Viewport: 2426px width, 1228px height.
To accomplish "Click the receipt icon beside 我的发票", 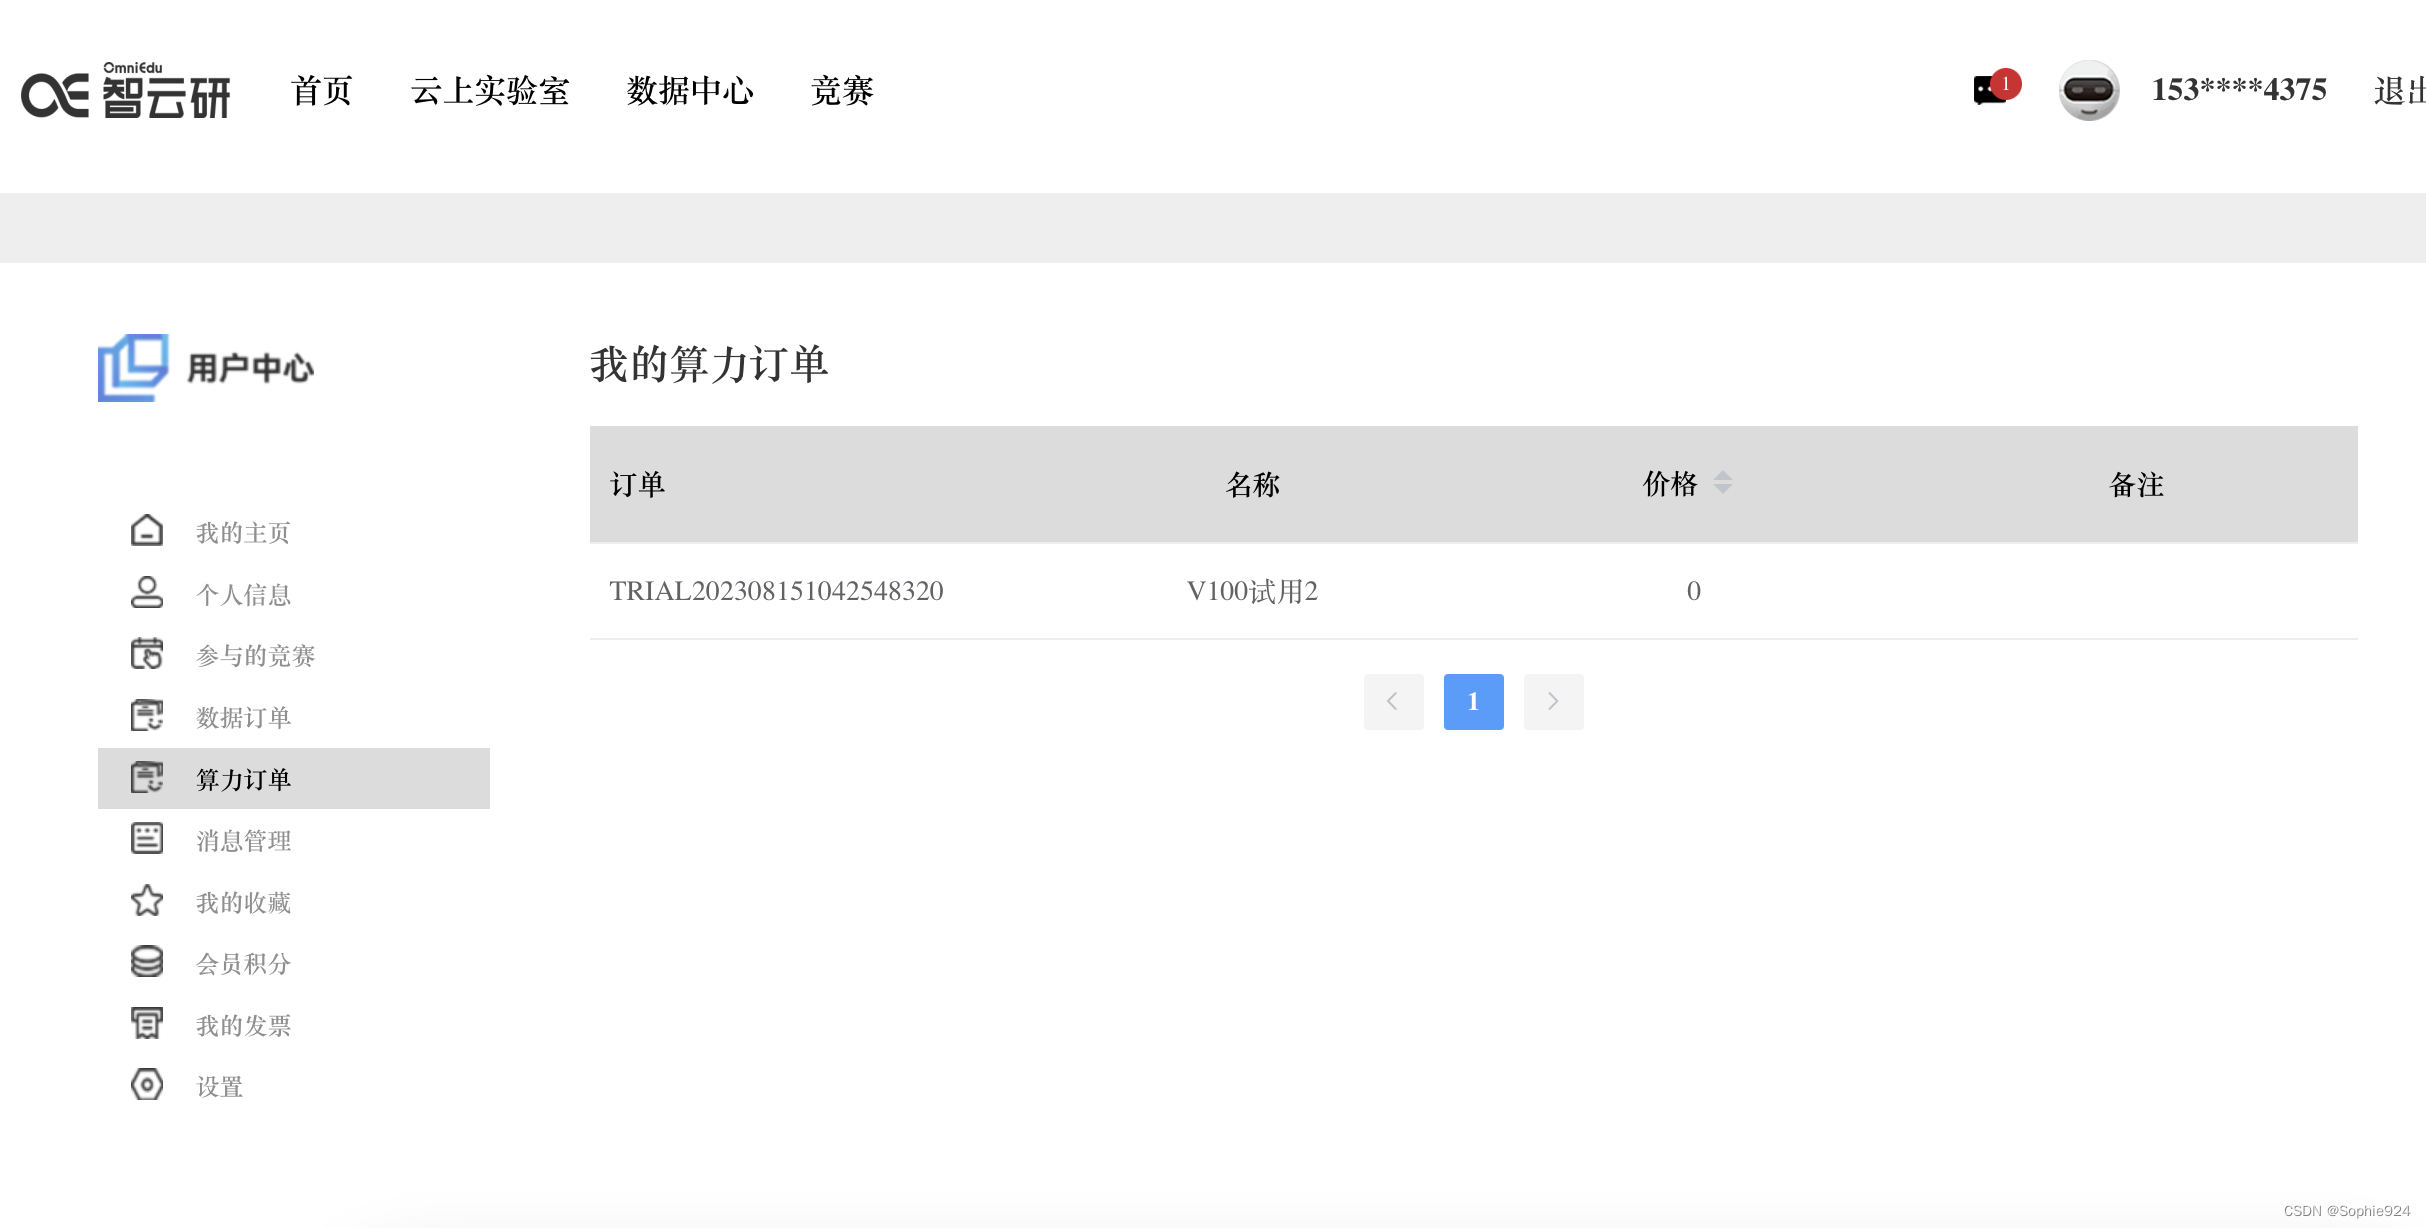I will [147, 1024].
